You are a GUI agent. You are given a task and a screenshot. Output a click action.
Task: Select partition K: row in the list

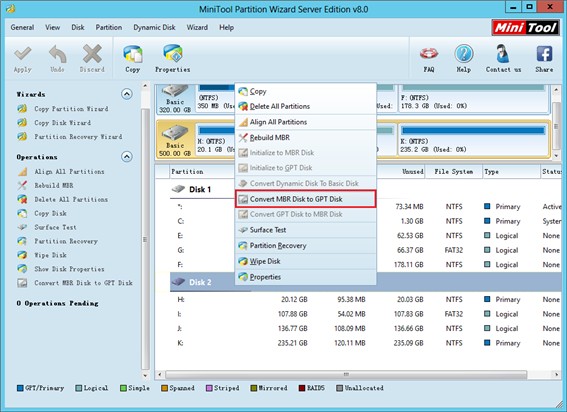coord(365,343)
